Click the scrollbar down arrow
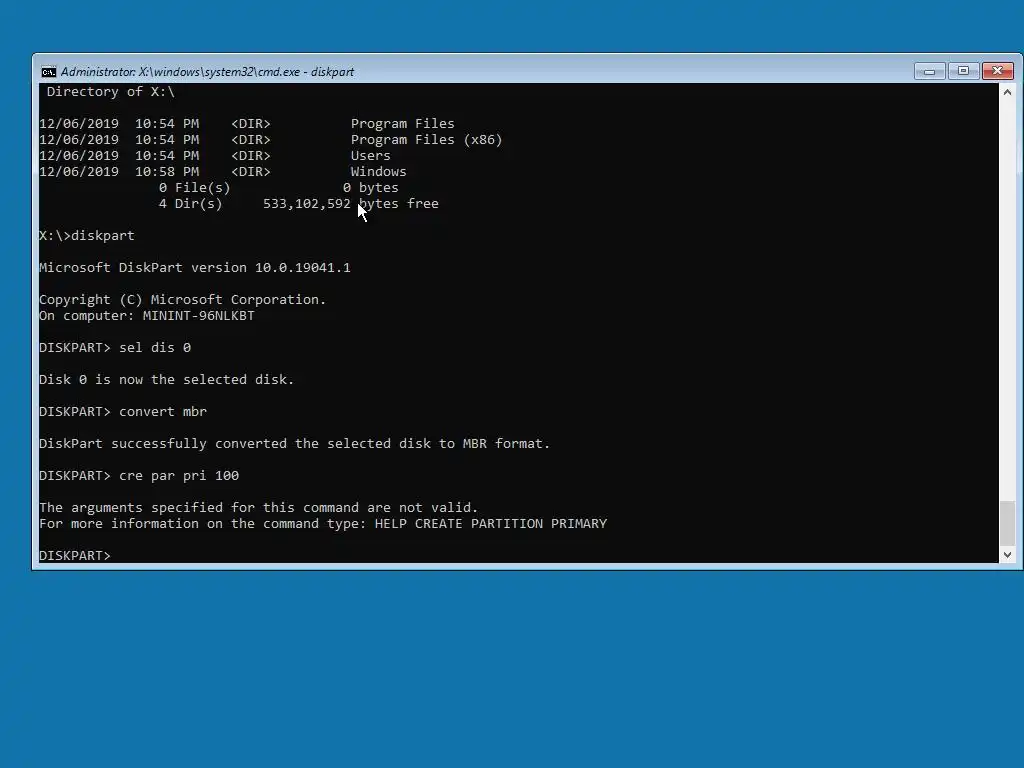 [x=1007, y=554]
